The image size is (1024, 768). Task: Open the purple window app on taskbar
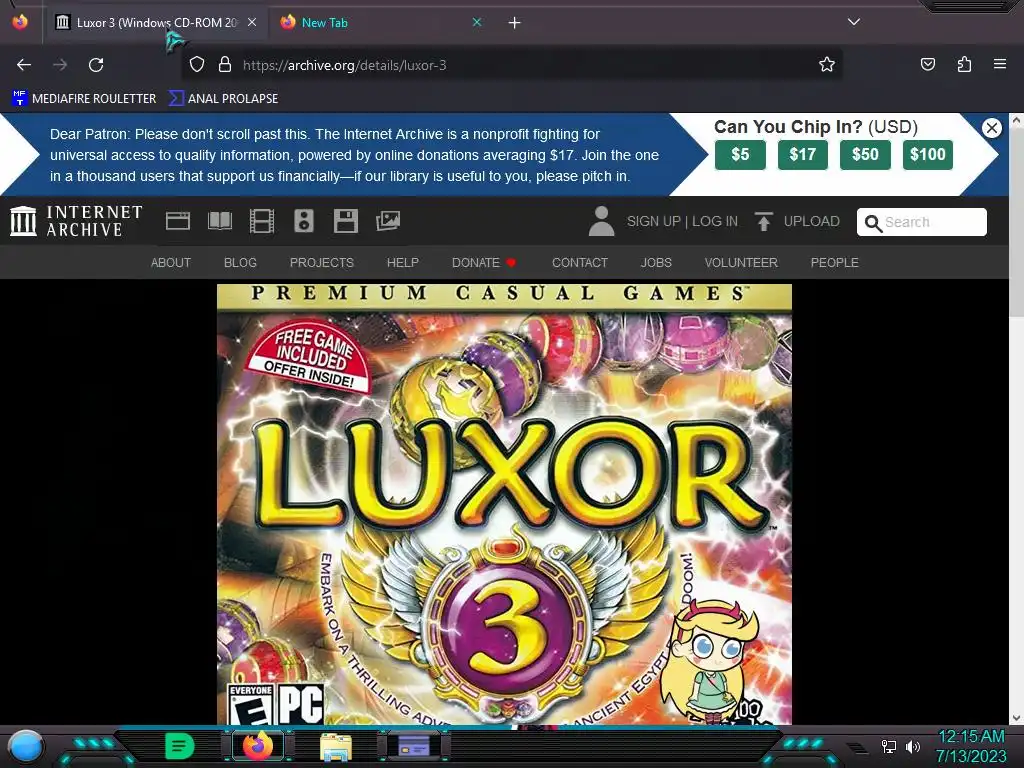(413, 746)
